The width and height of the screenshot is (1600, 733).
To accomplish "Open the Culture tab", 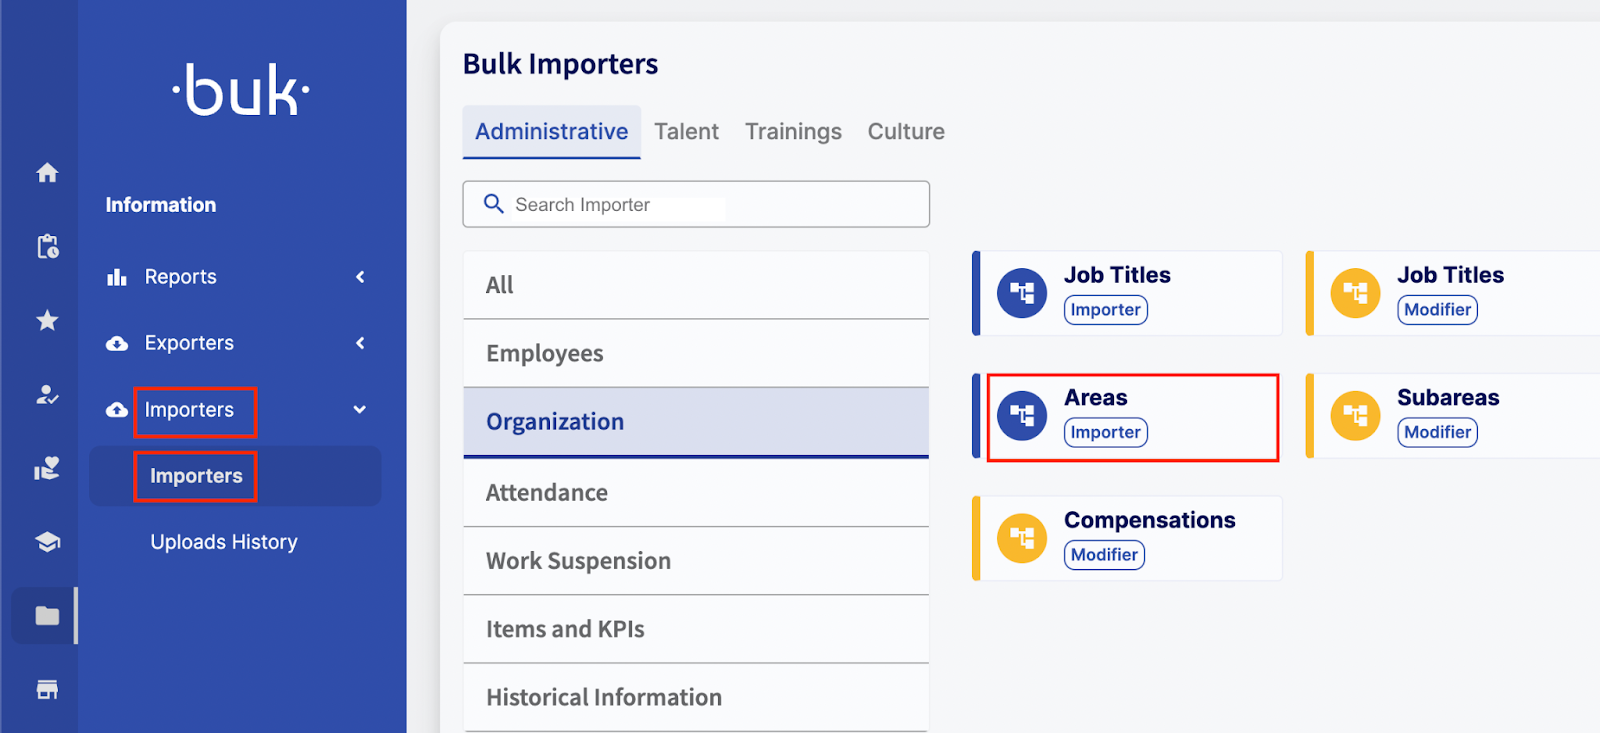I will (x=906, y=132).
